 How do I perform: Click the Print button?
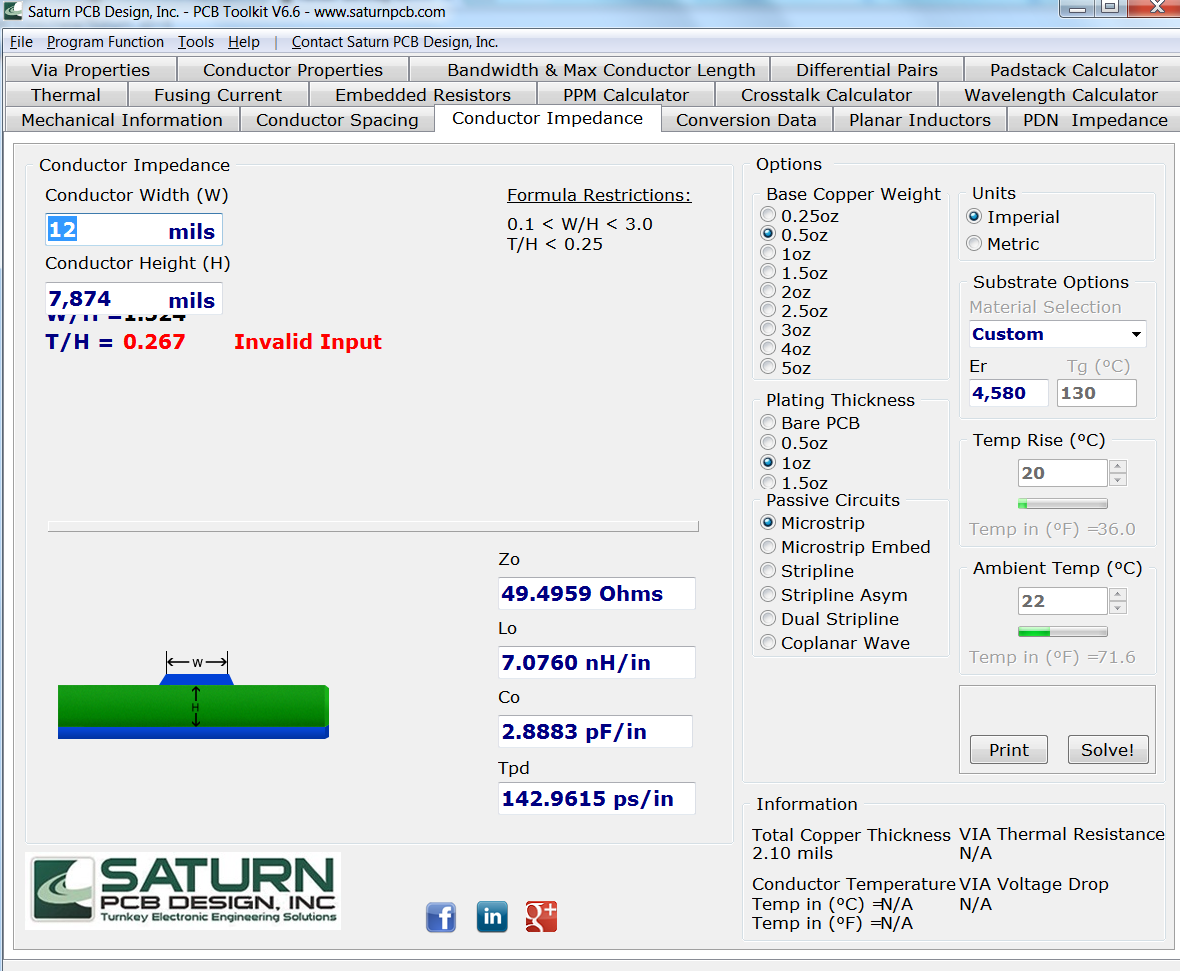[x=1008, y=750]
